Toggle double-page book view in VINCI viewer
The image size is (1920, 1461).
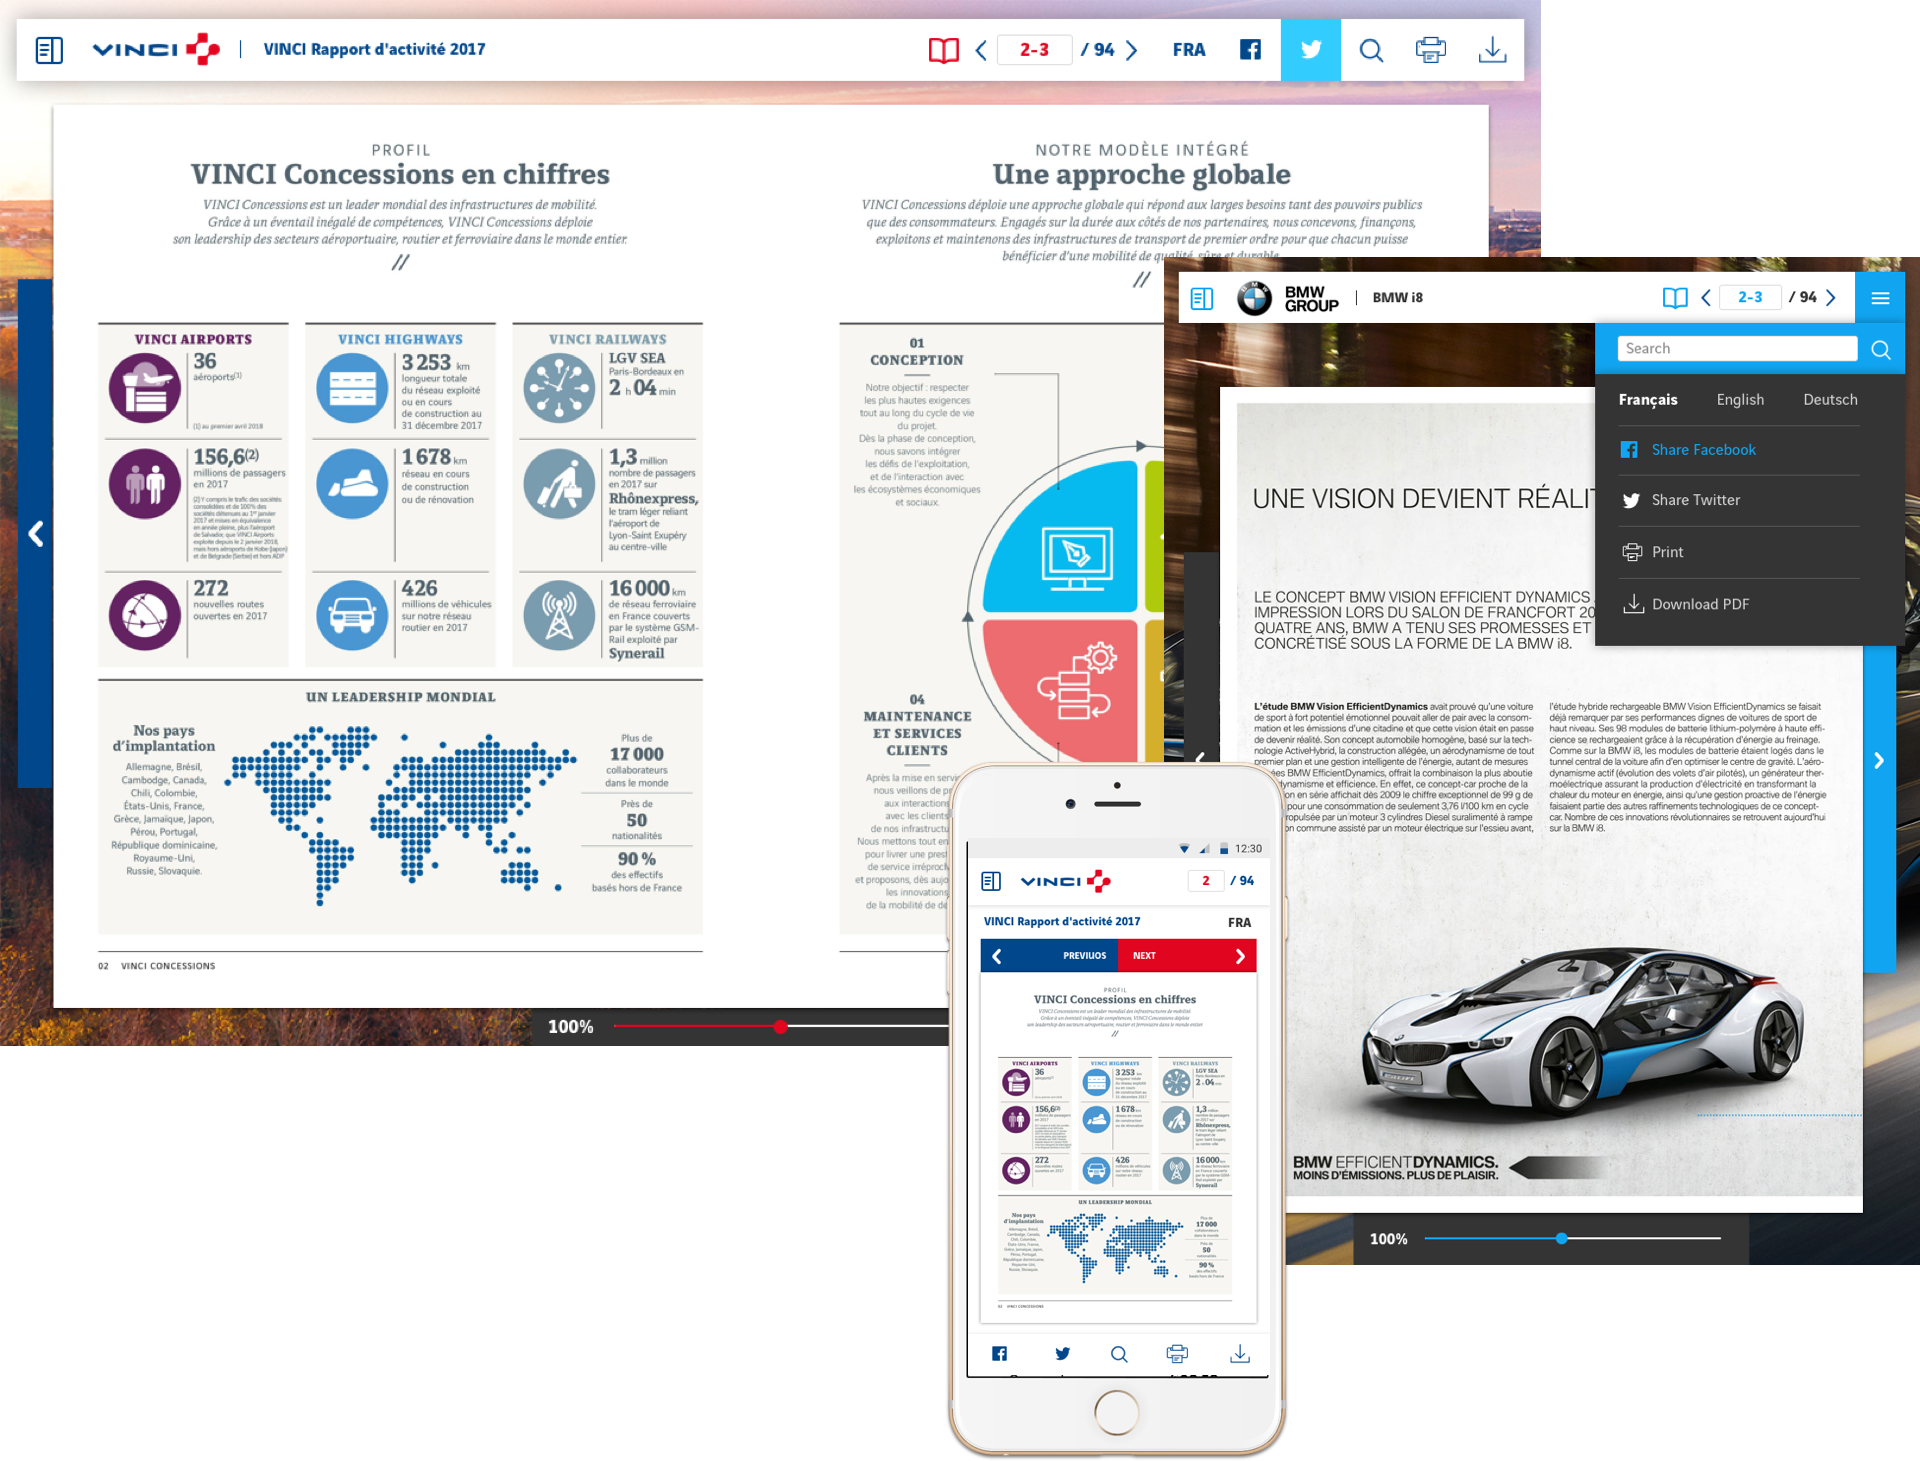[943, 50]
